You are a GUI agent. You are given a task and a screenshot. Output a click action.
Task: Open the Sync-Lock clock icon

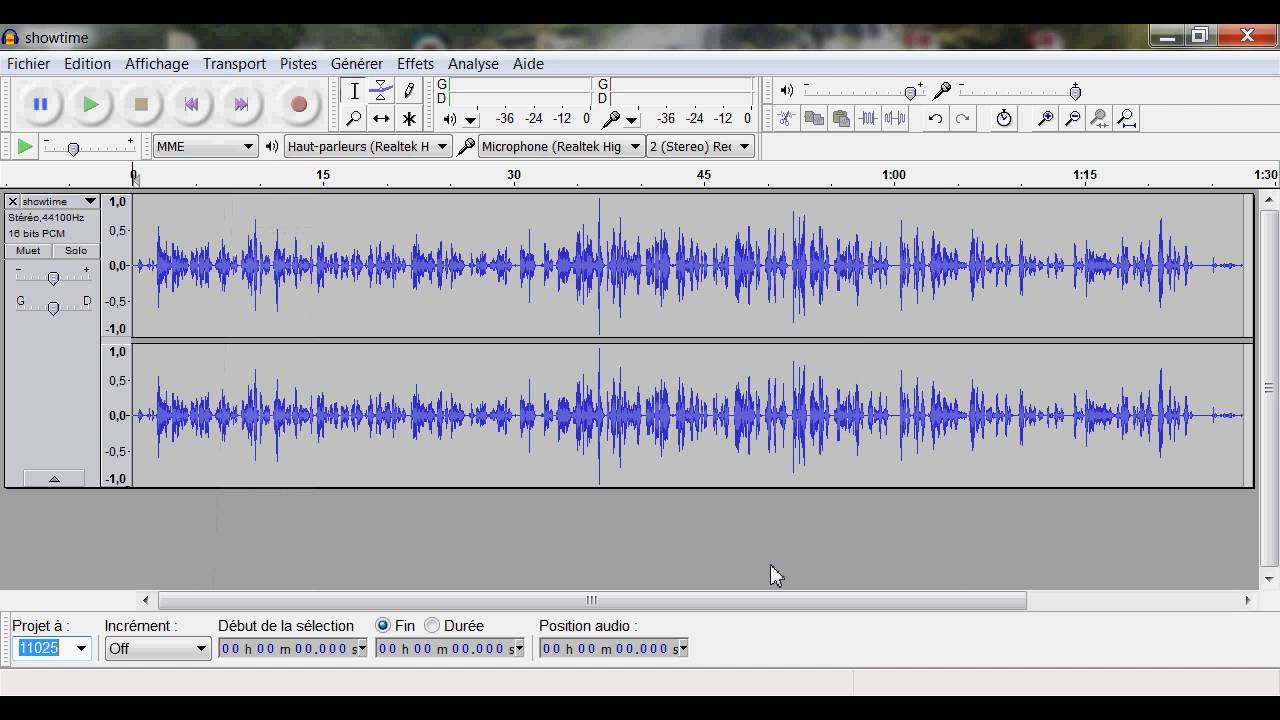[1004, 119]
